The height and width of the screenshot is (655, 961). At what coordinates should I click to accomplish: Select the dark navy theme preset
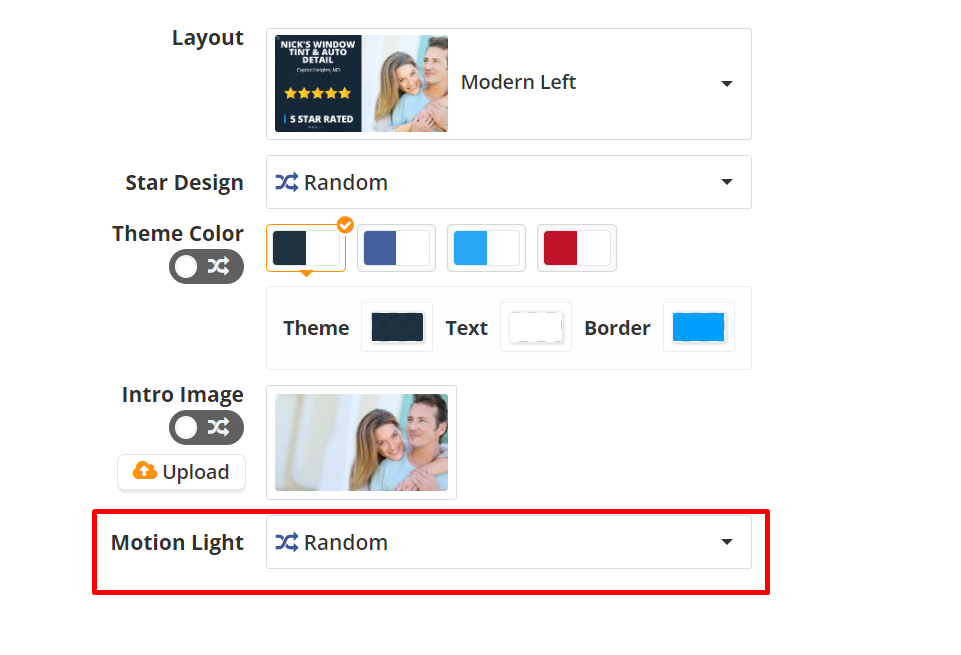pos(306,248)
